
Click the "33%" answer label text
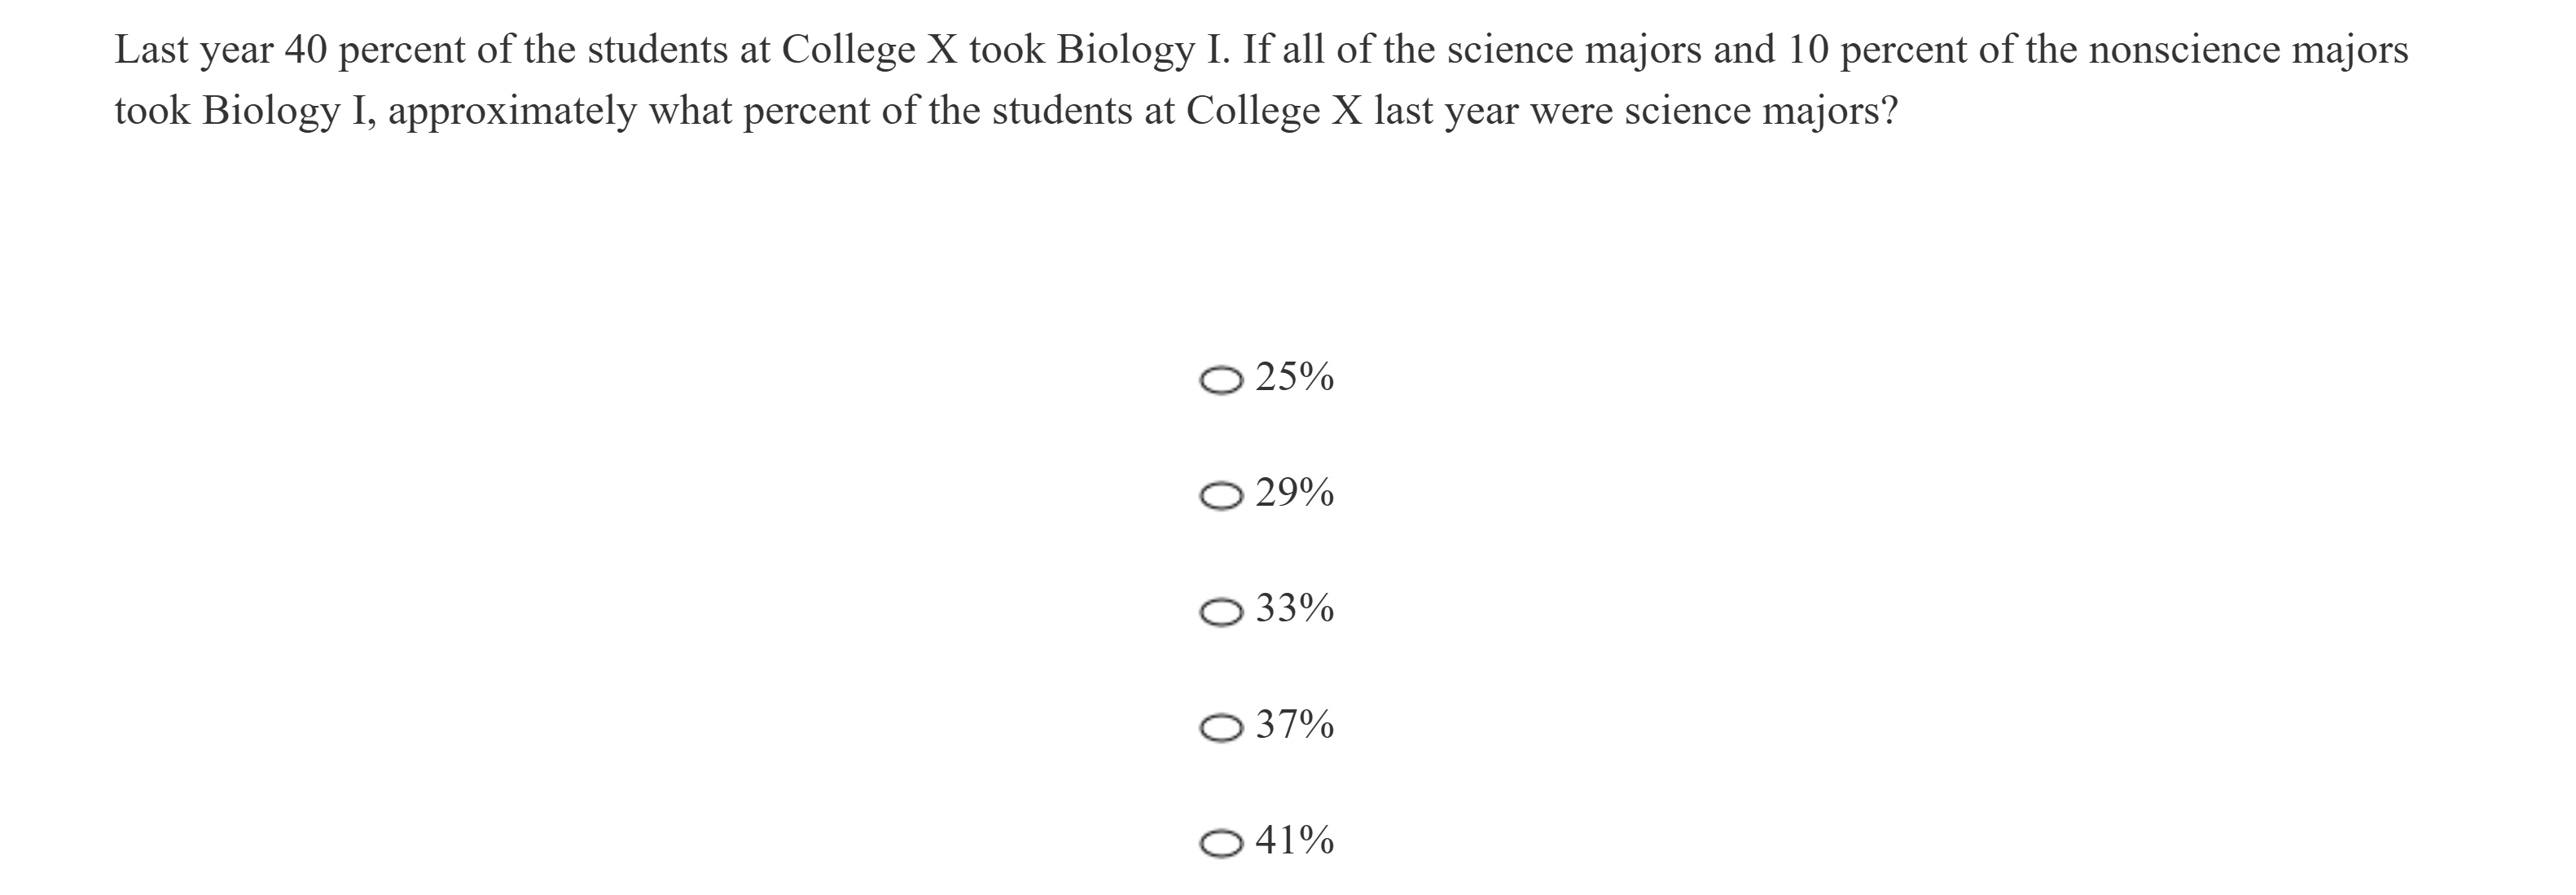pyautogui.click(x=1294, y=608)
